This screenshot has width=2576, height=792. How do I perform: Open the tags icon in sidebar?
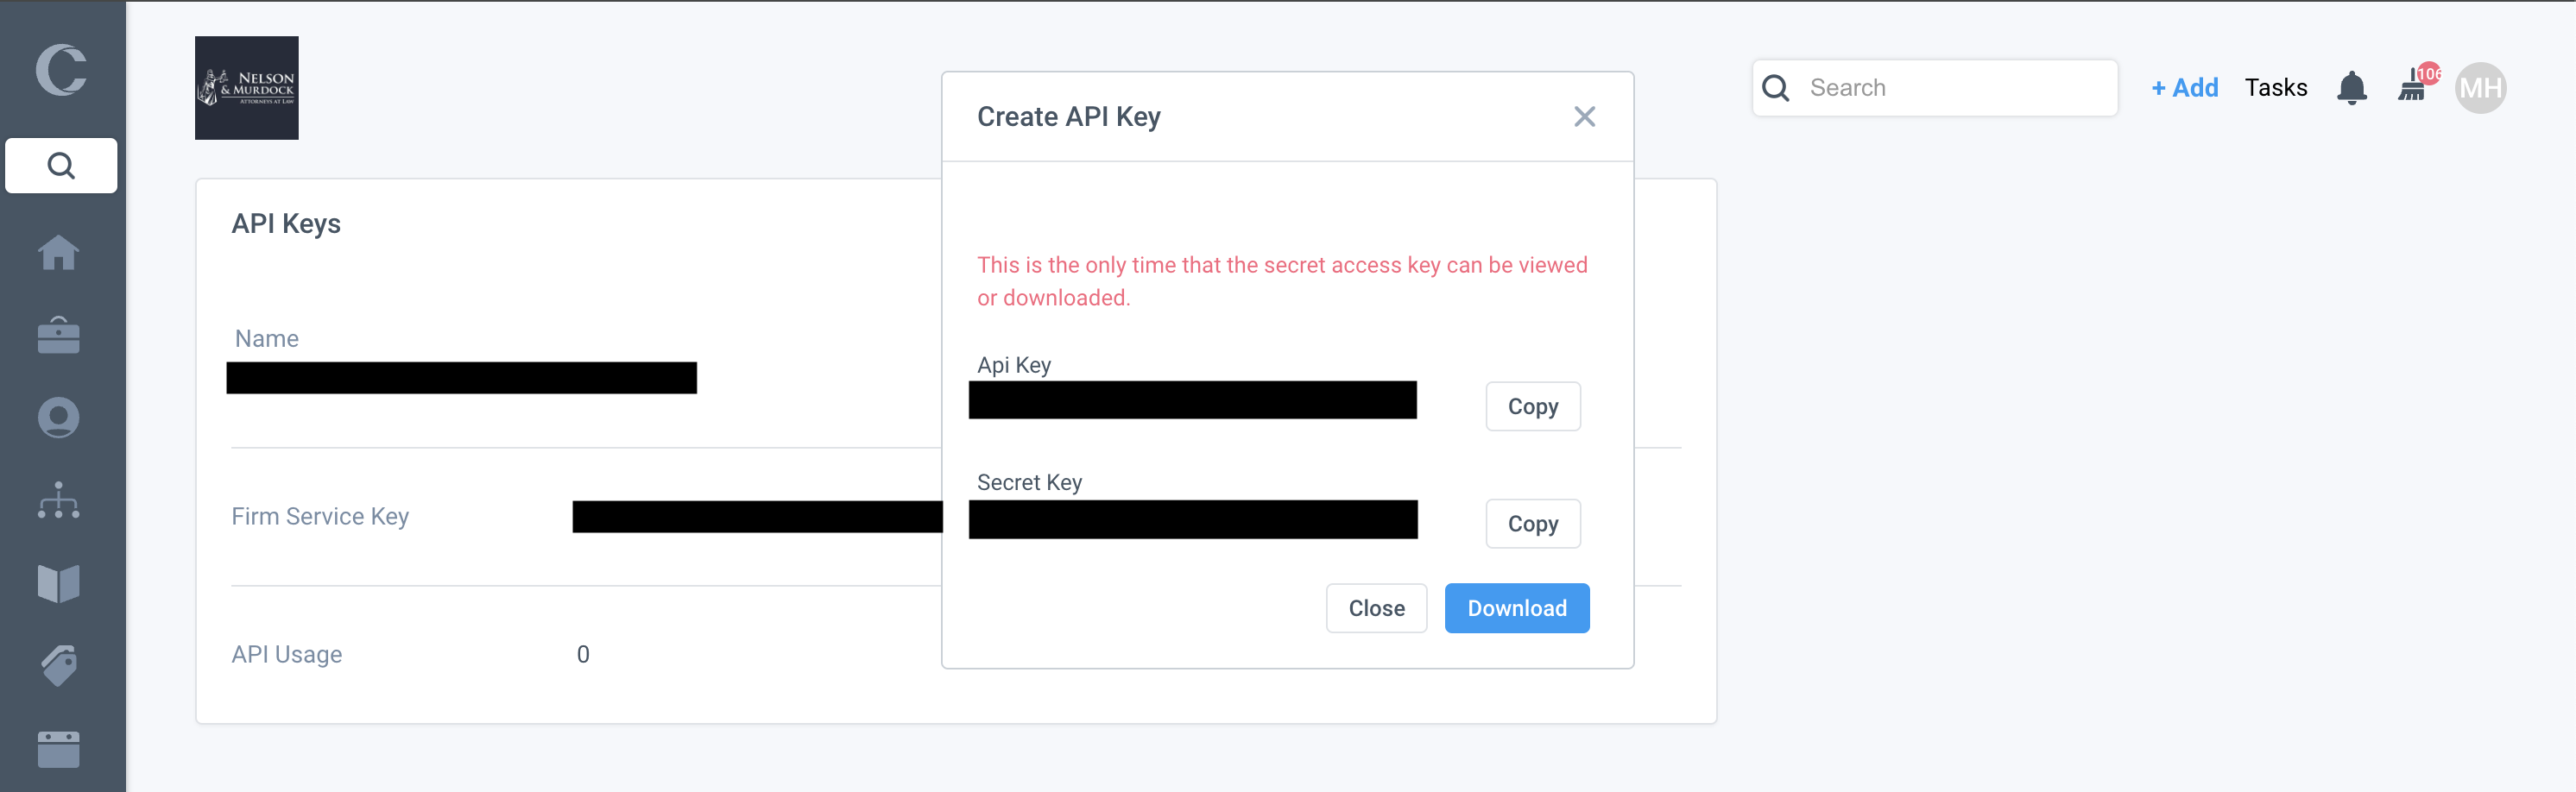[59, 665]
